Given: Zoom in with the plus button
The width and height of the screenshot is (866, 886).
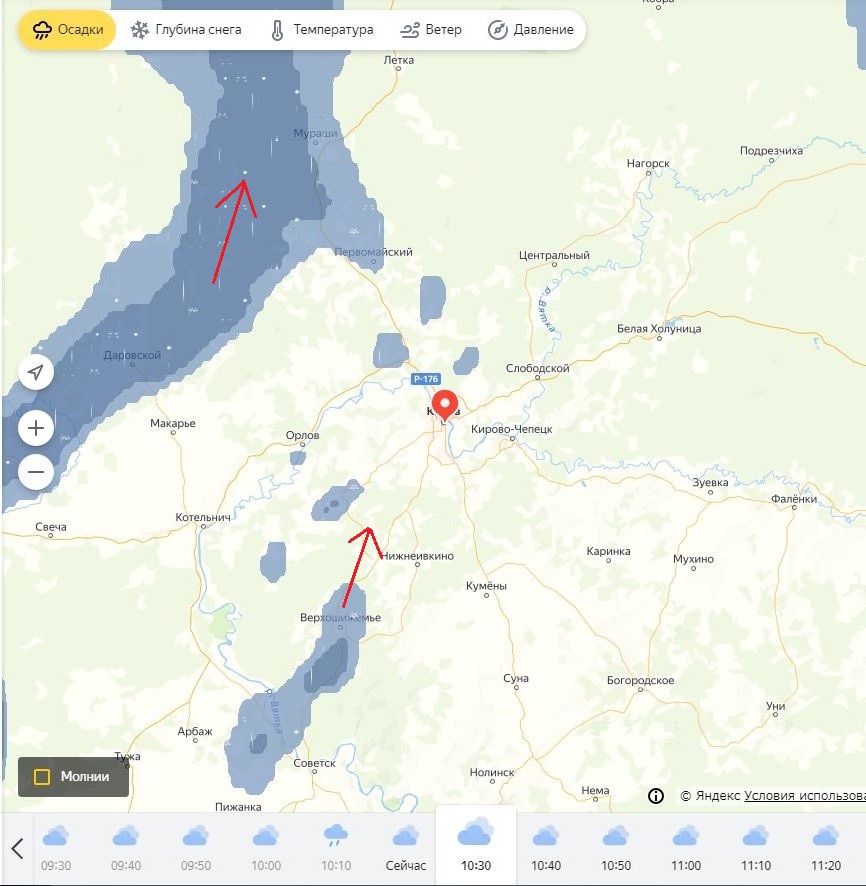Looking at the screenshot, I should tap(36, 429).
